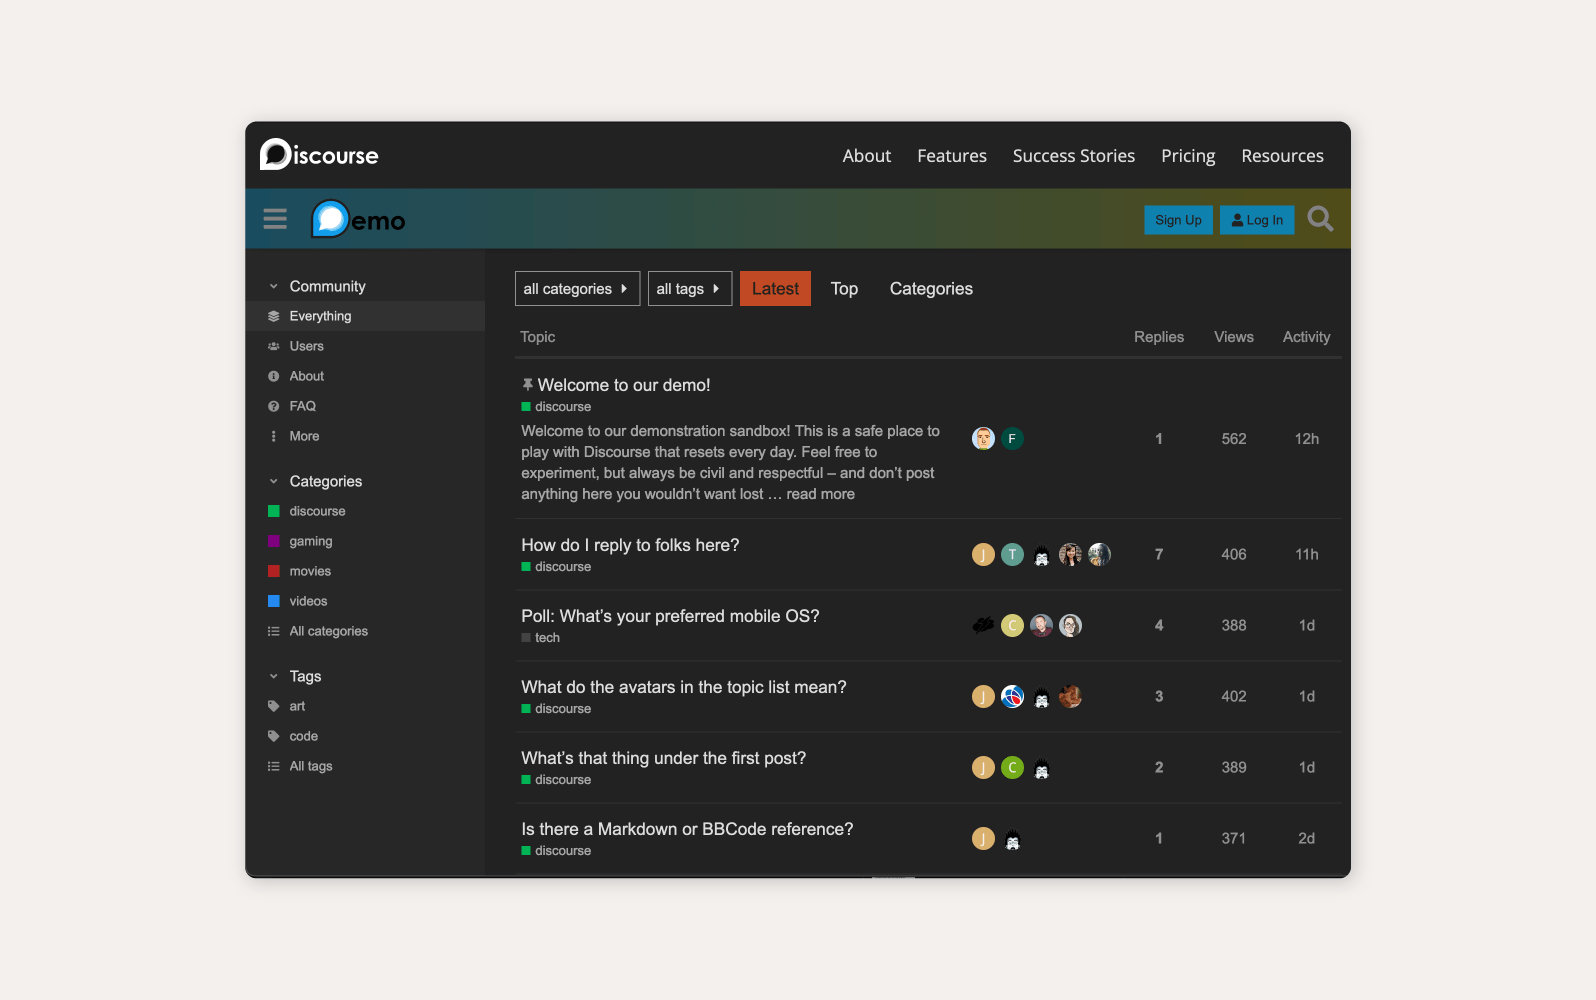This screenshot has width=1596, height=1000.
Task: Click the Sign Up button
Action: click(x=1178, y=220)
